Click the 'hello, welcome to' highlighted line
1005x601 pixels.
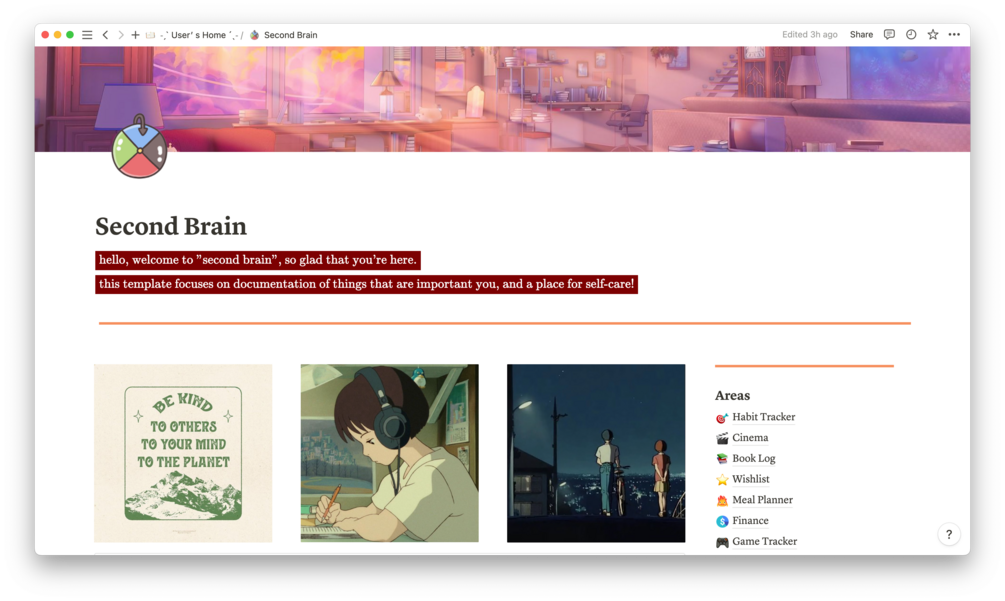[258, 260]
